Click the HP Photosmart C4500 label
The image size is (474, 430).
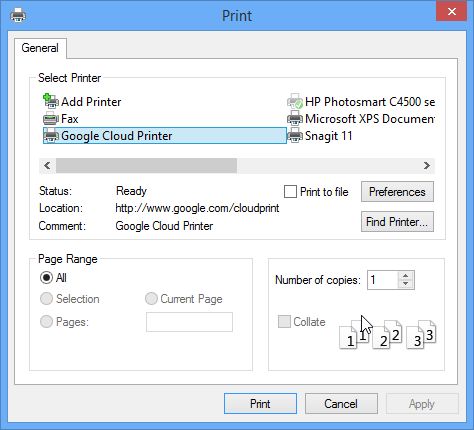pyautogui.click(x=370, y=102)
